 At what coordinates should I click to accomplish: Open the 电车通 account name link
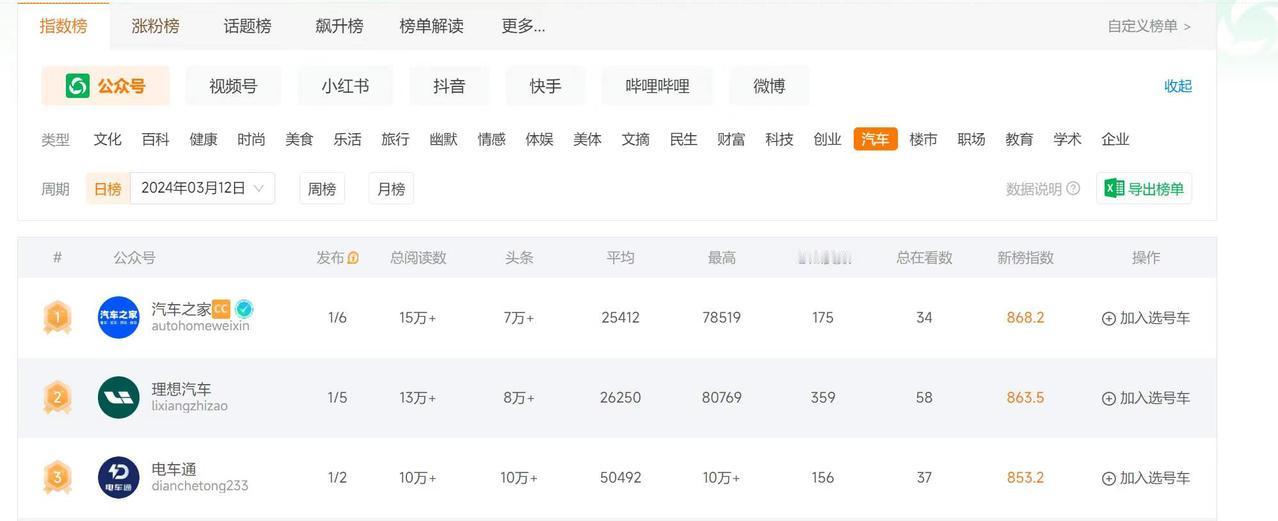click(174, 469)
